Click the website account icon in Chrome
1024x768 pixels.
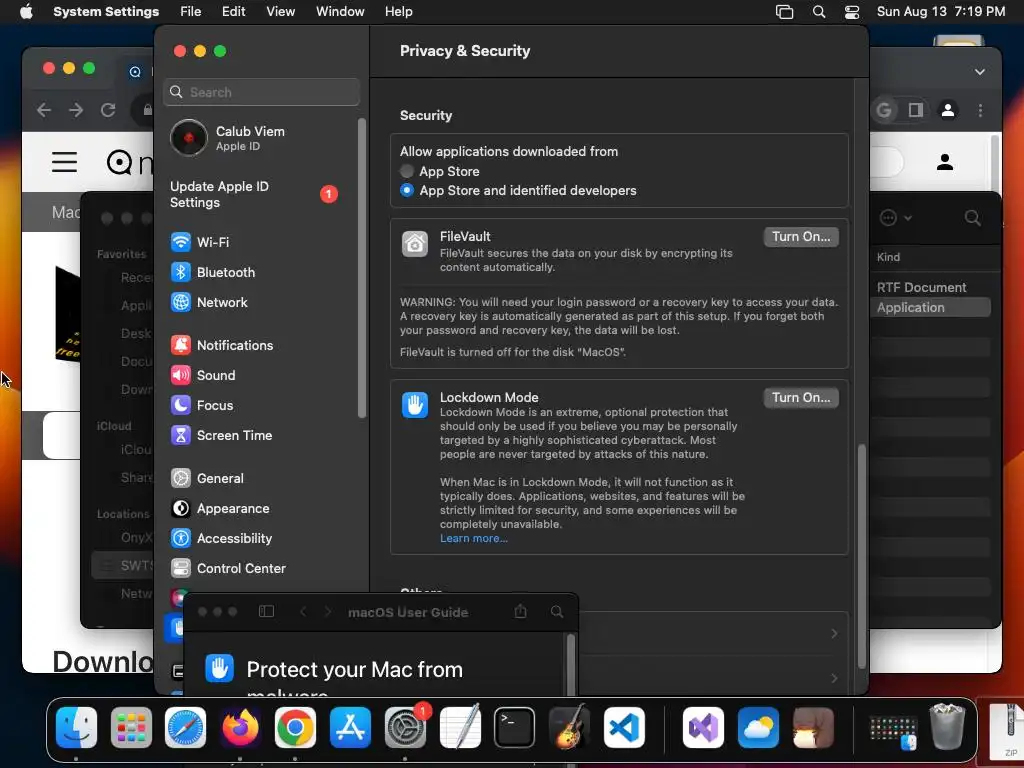944,162
